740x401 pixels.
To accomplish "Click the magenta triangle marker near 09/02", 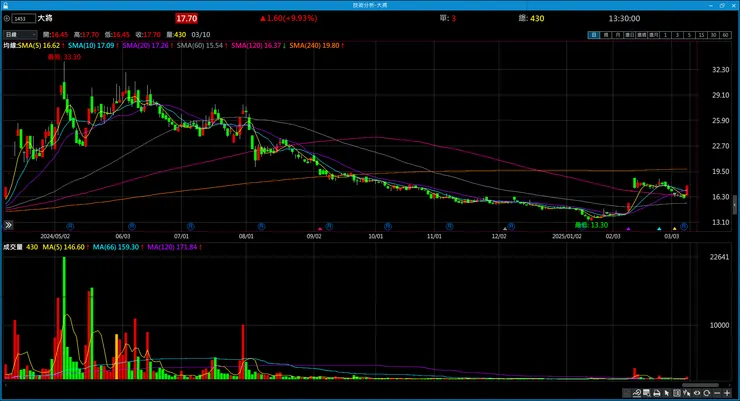I will pos(320,229).
